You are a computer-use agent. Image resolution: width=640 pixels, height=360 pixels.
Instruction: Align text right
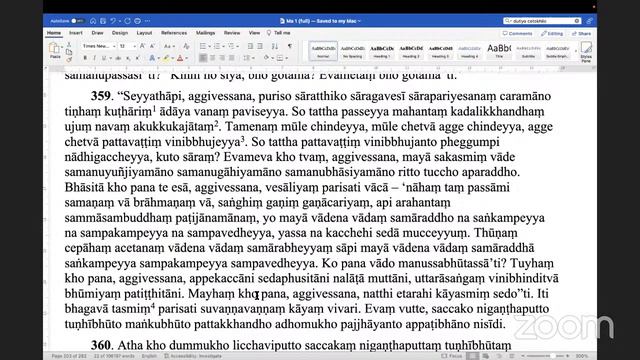[222, 58]
